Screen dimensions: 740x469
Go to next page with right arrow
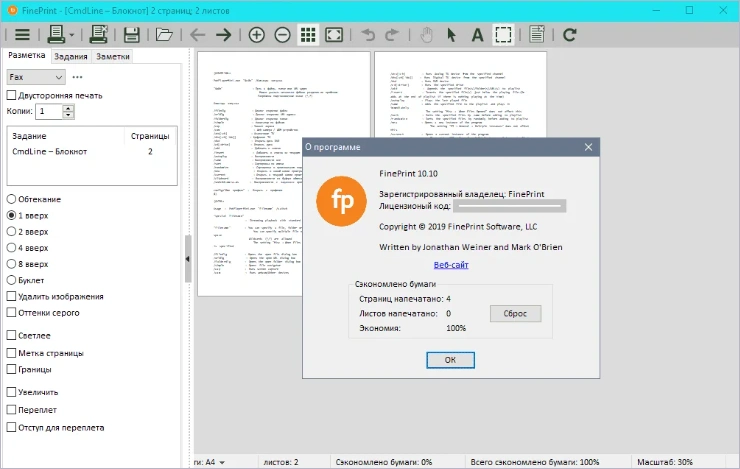[x=223, y=35]
